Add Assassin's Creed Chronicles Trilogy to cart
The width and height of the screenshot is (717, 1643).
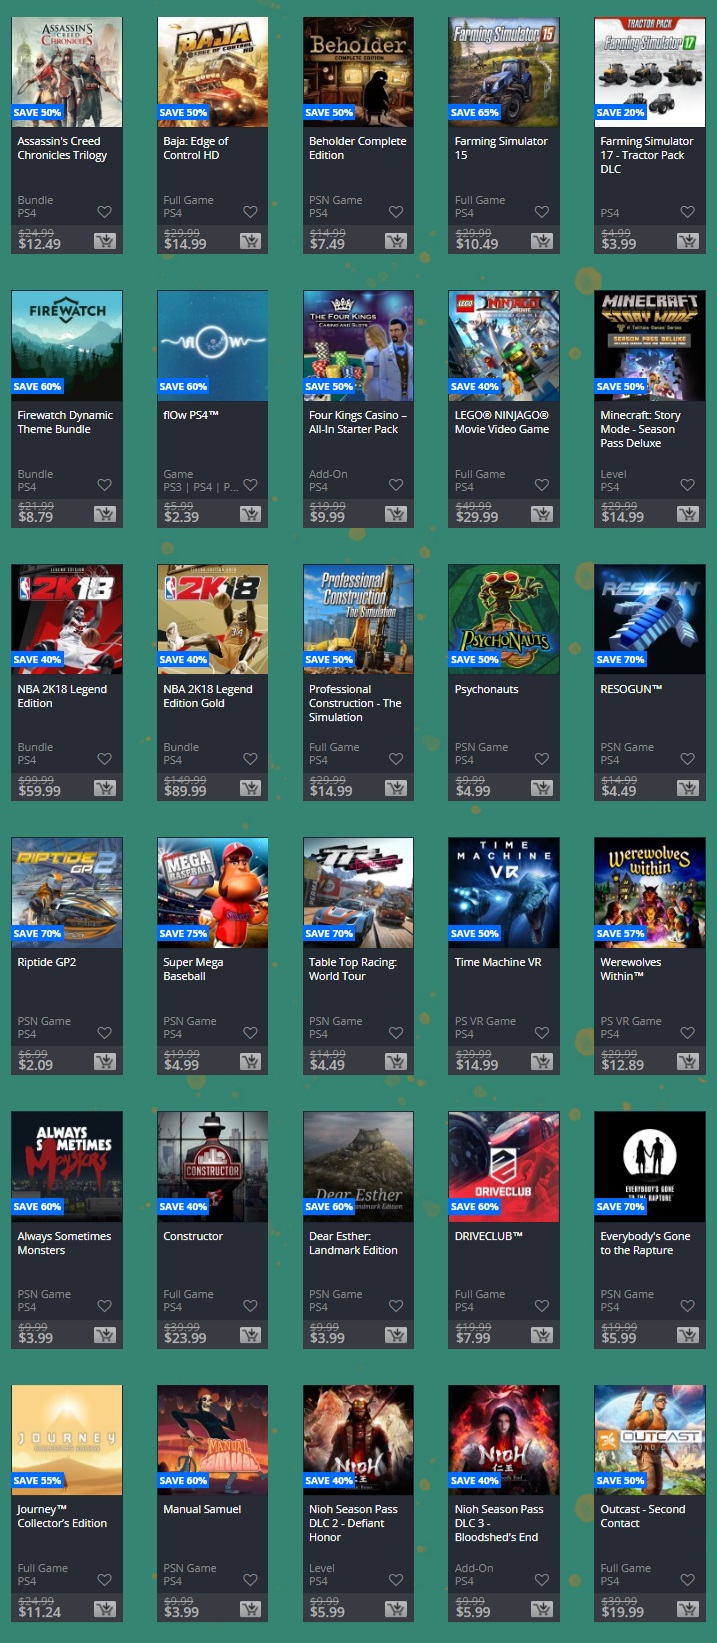coord(105,241)
